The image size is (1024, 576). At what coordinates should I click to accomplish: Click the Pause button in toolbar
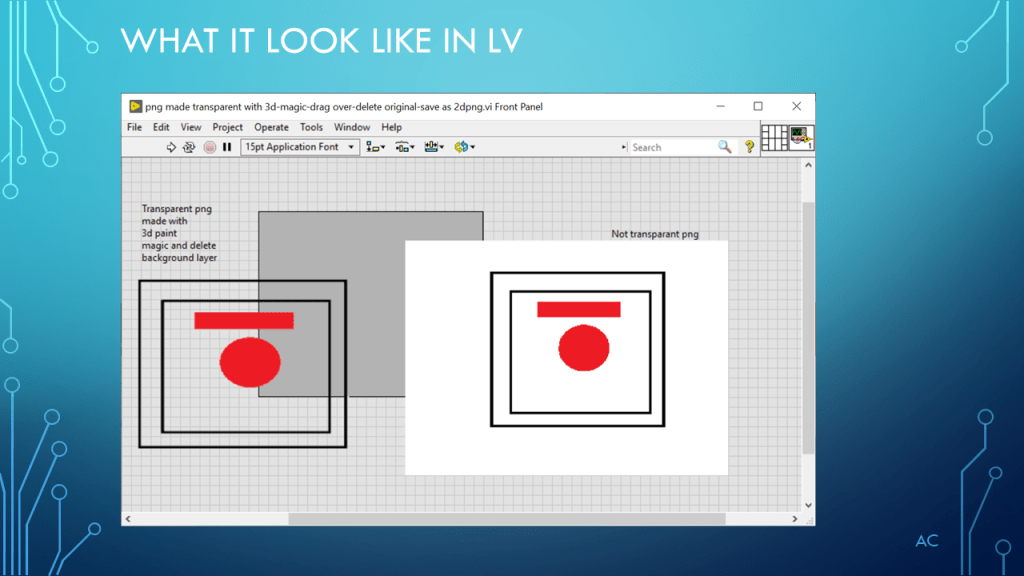click(x=227, y=147)
